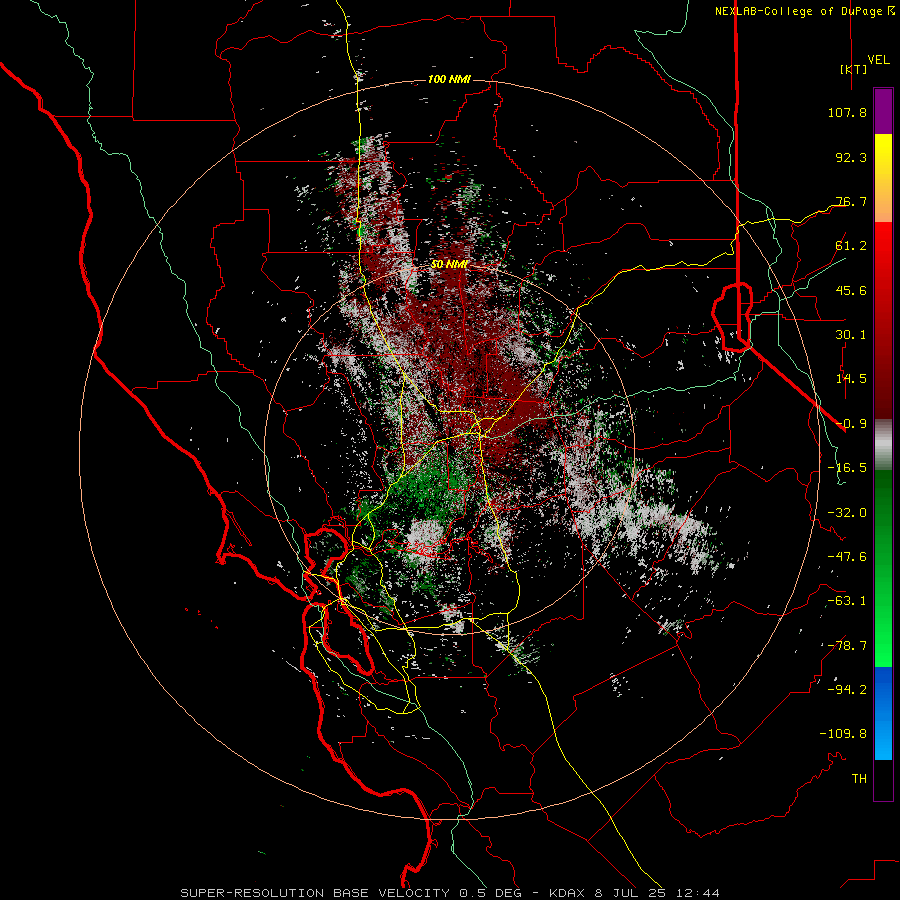Screen dimensions: 900x900
Task: Click the gray near-zero color bar segment
Action: (883, 445)
